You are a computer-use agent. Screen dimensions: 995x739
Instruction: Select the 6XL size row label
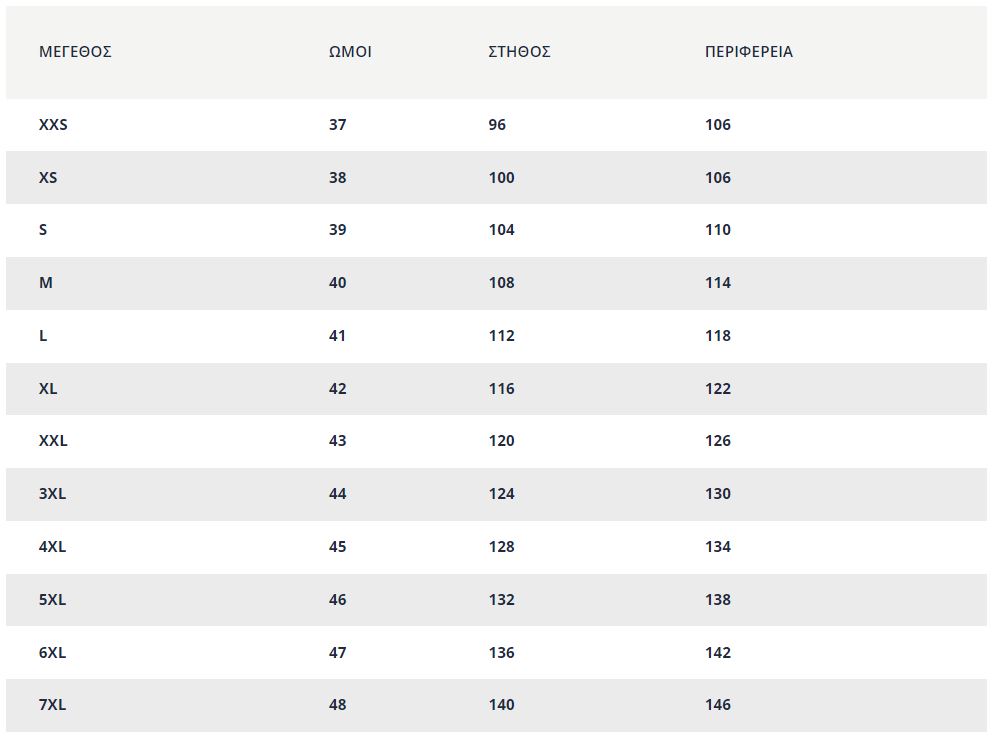(53, 653)
